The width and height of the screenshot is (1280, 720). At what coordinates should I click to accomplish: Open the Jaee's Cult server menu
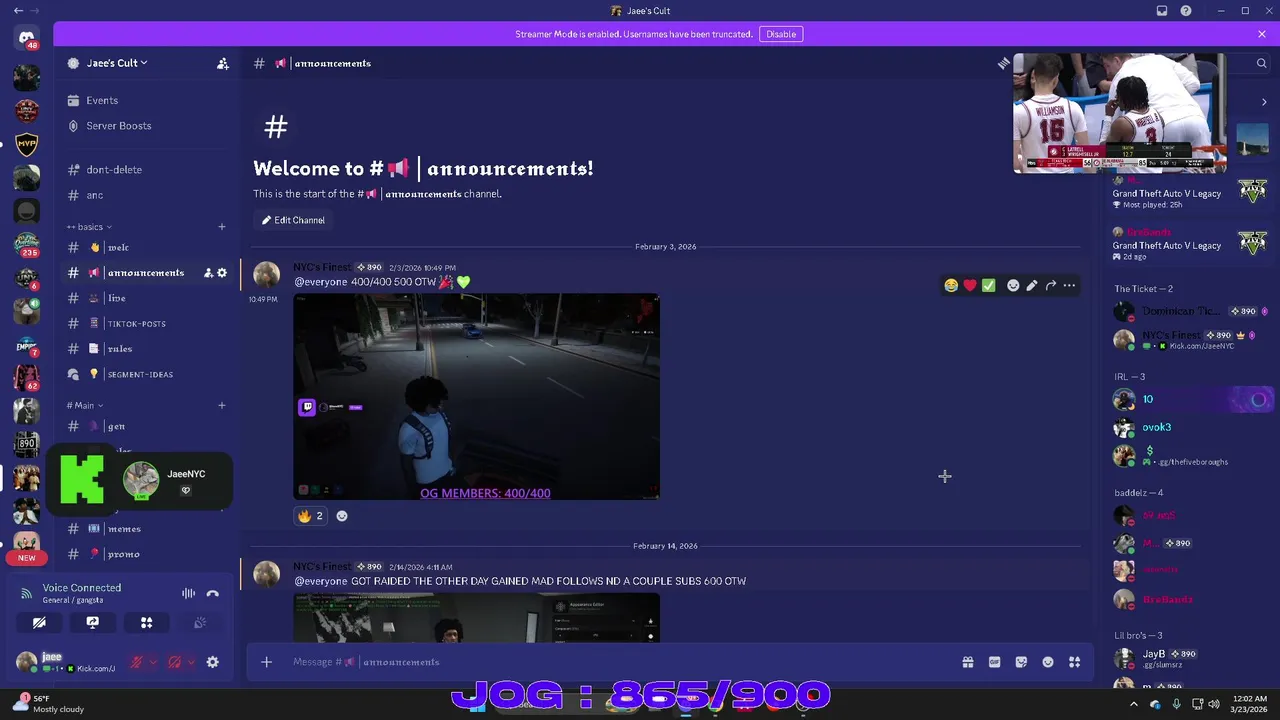[x=117, y=63]
